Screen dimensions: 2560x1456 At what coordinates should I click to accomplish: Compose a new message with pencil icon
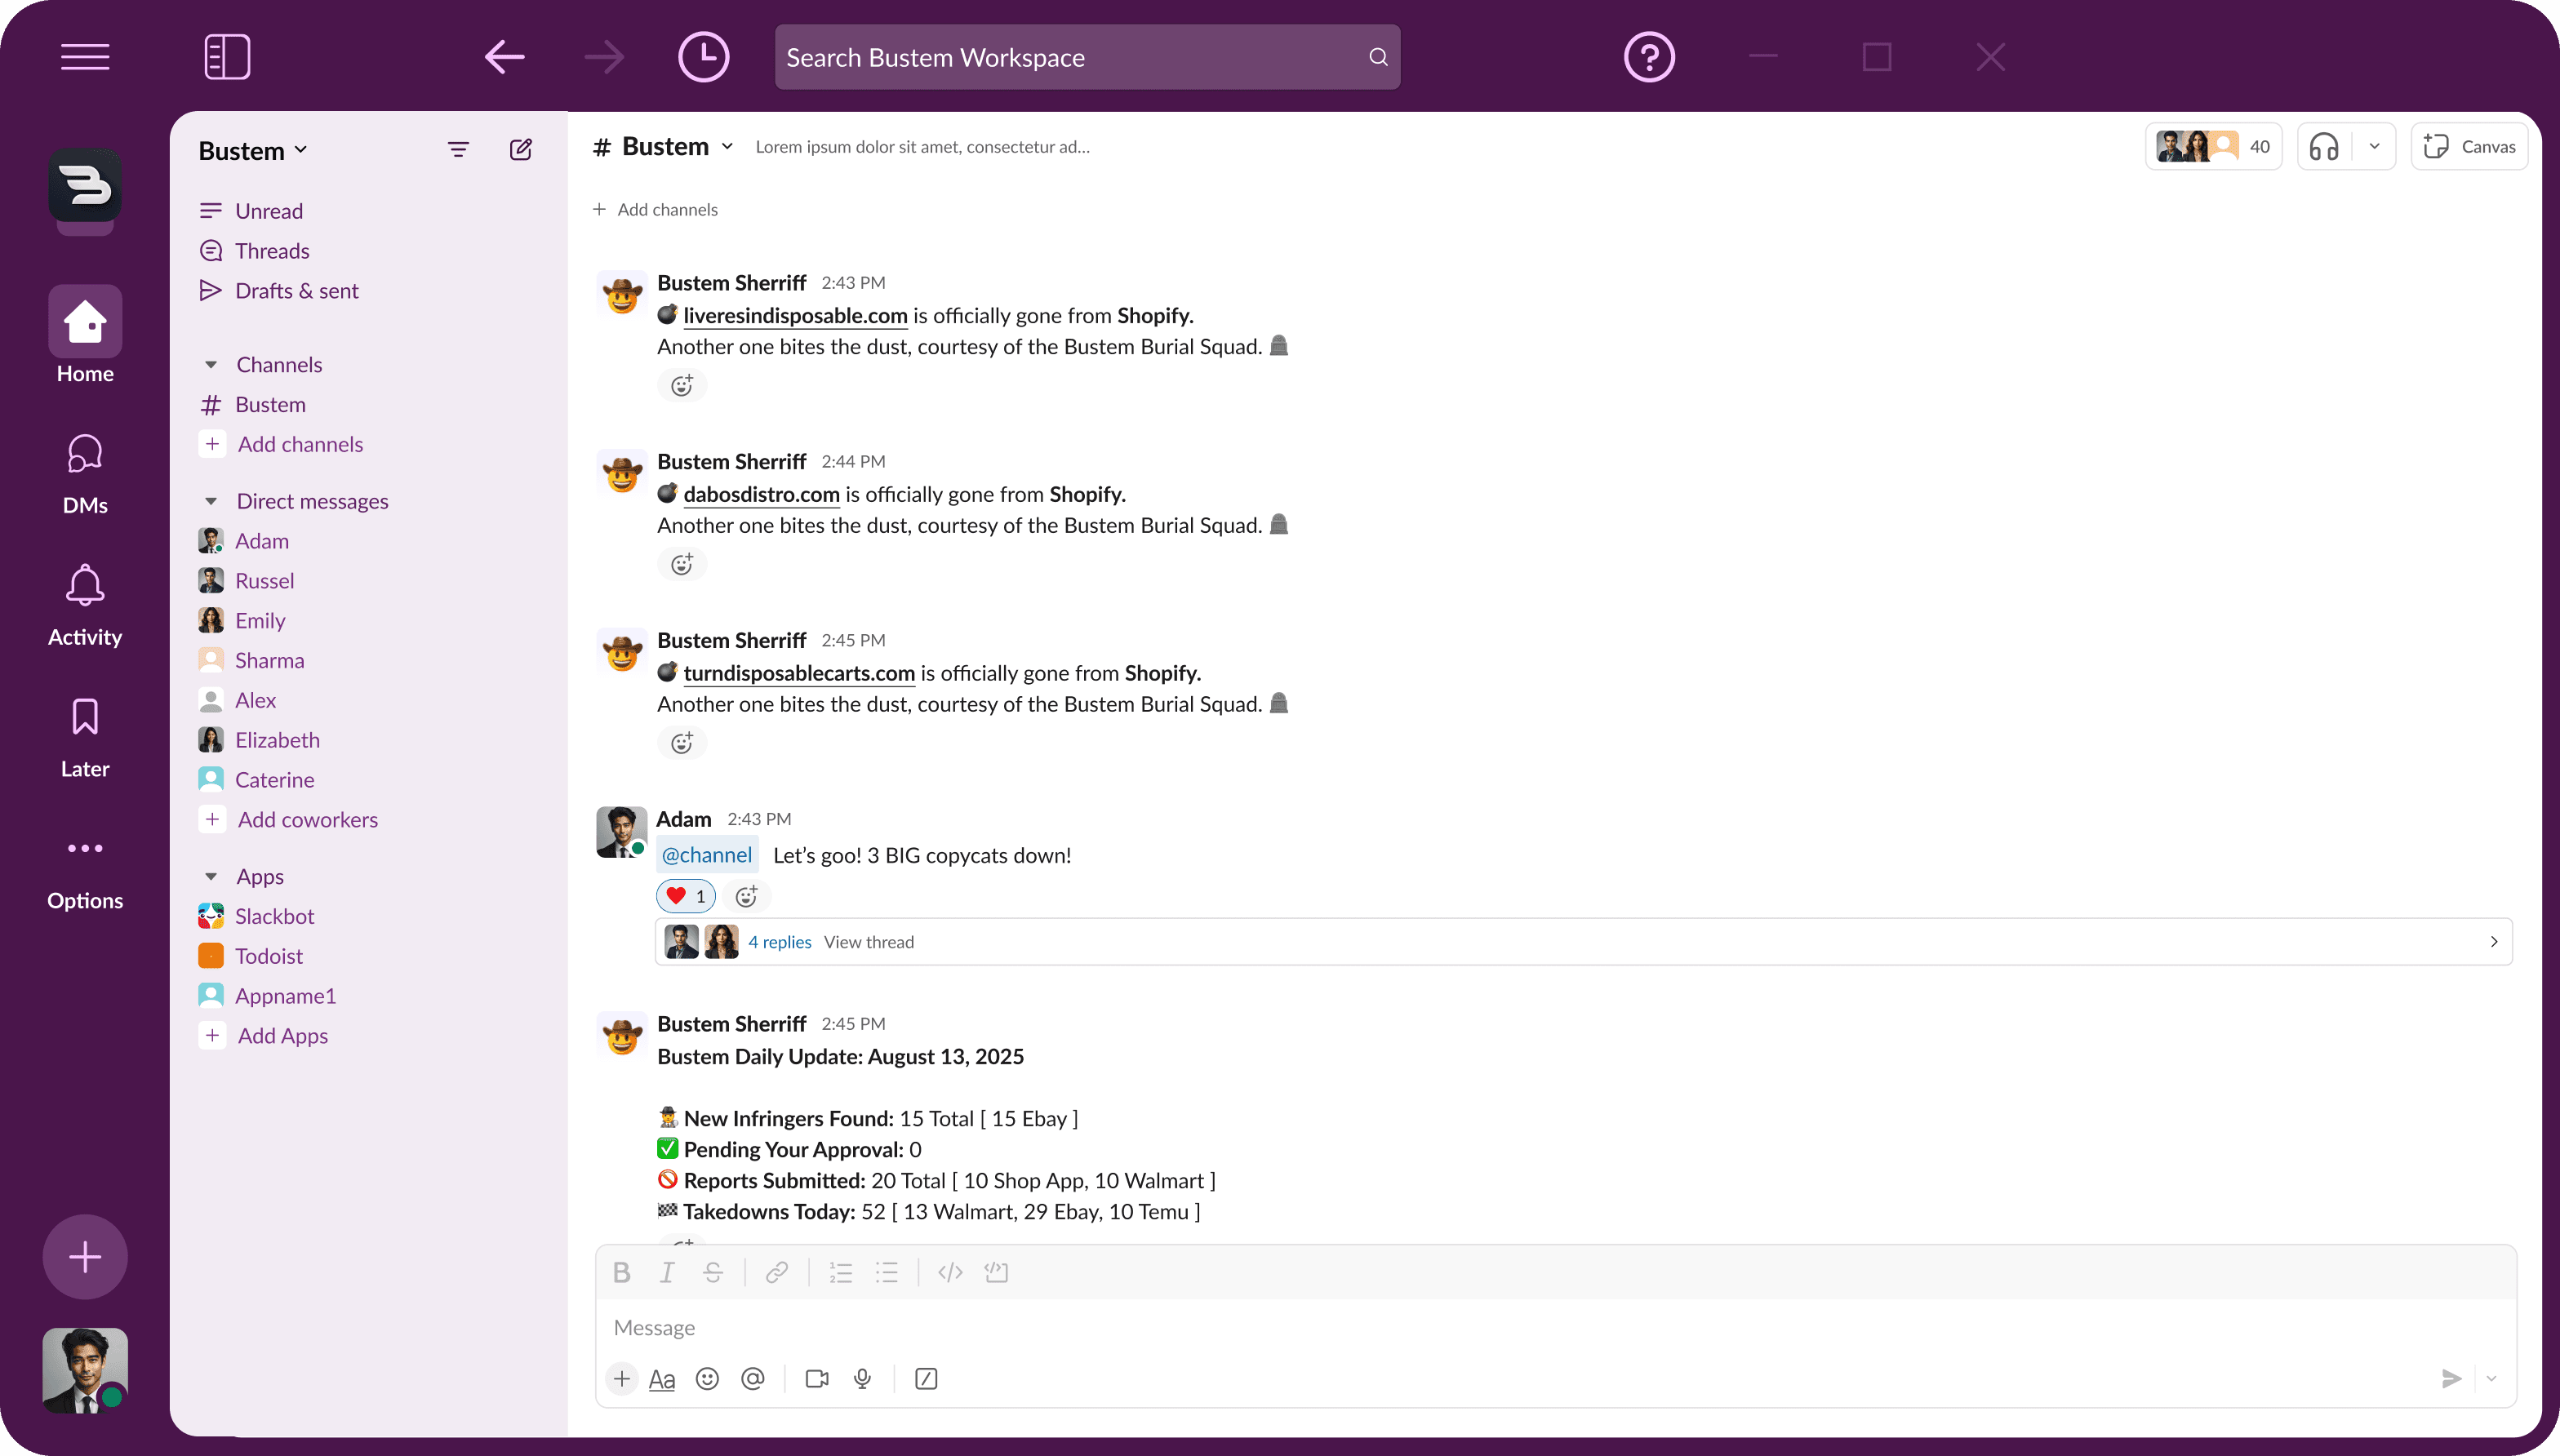point(520,150)
